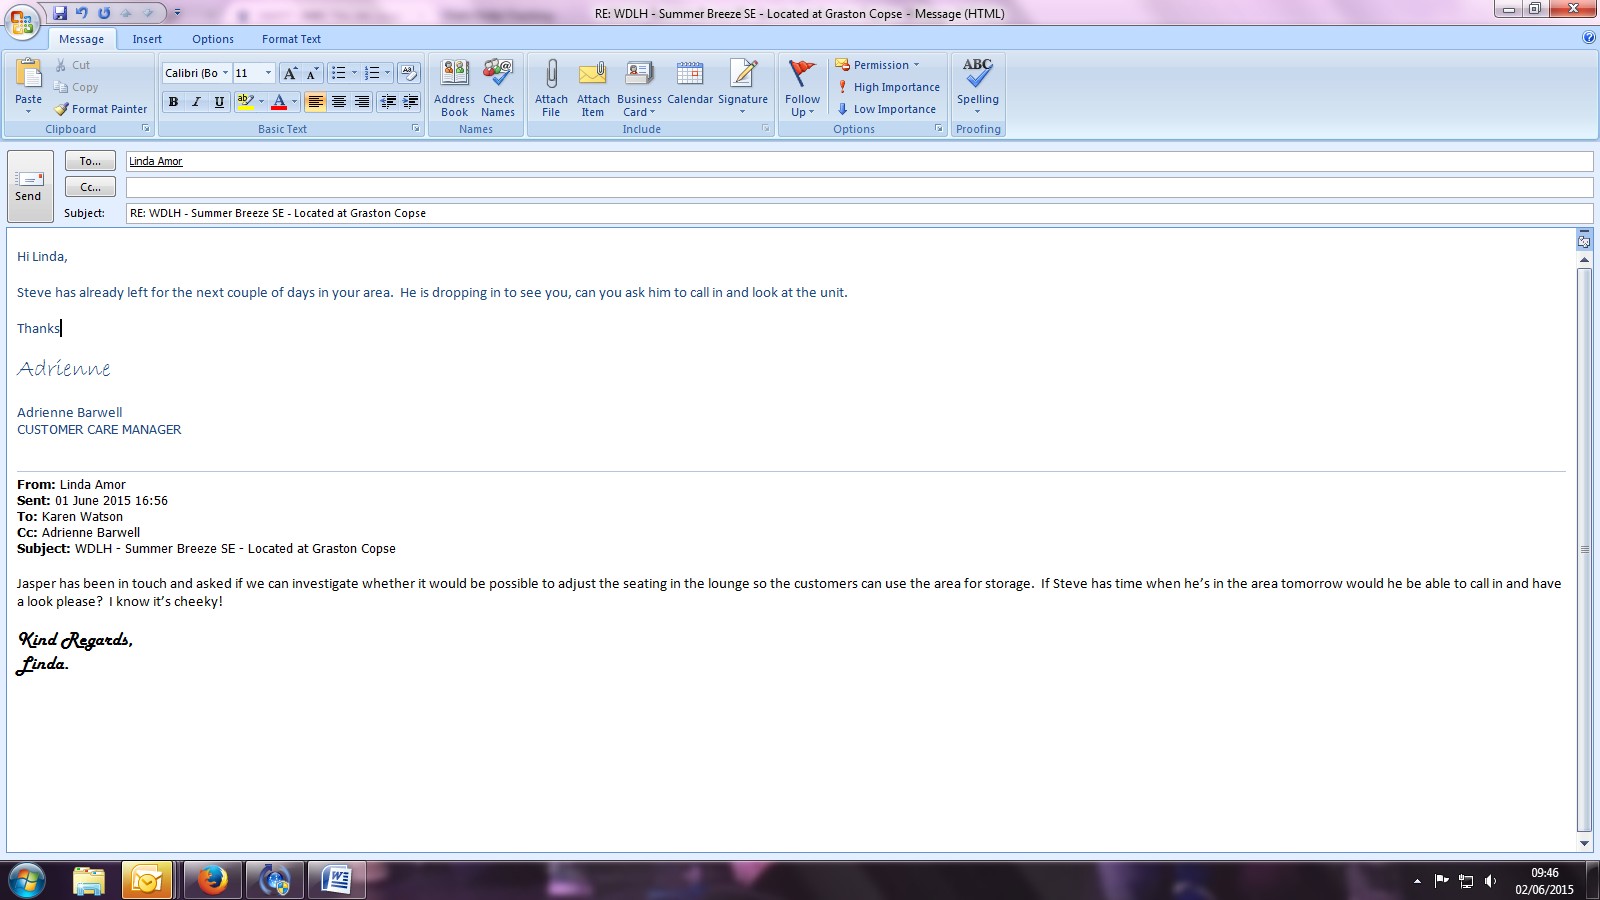The image size is (1600, 900).
Task: Click the Linda Amor recipient
Action: (156, 161)
